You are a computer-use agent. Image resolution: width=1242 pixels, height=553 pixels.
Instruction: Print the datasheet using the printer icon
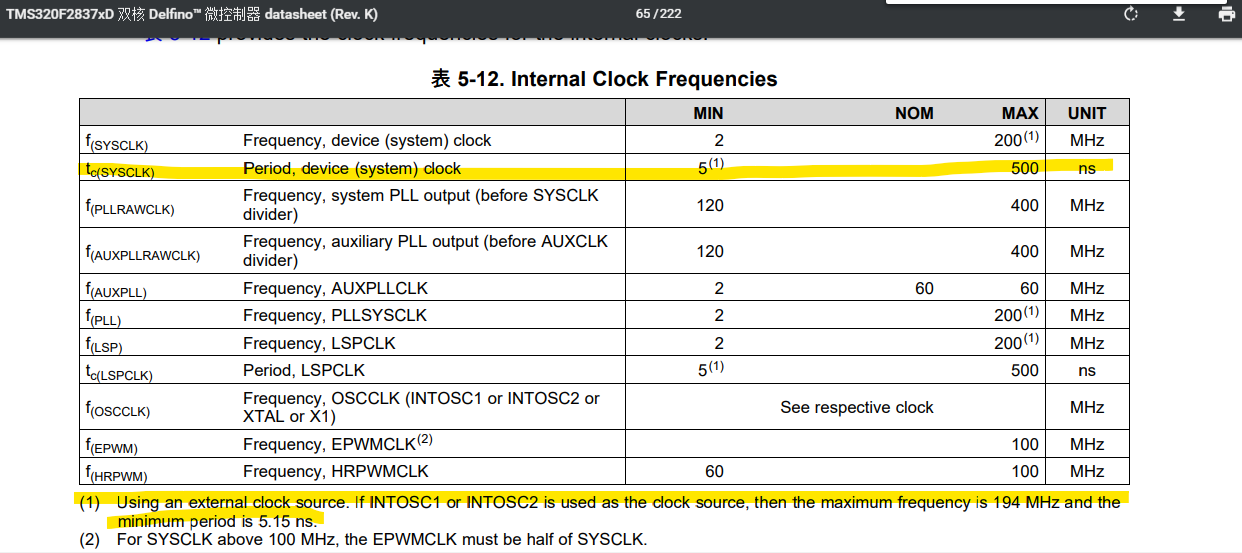click(x=1227, y=14)
